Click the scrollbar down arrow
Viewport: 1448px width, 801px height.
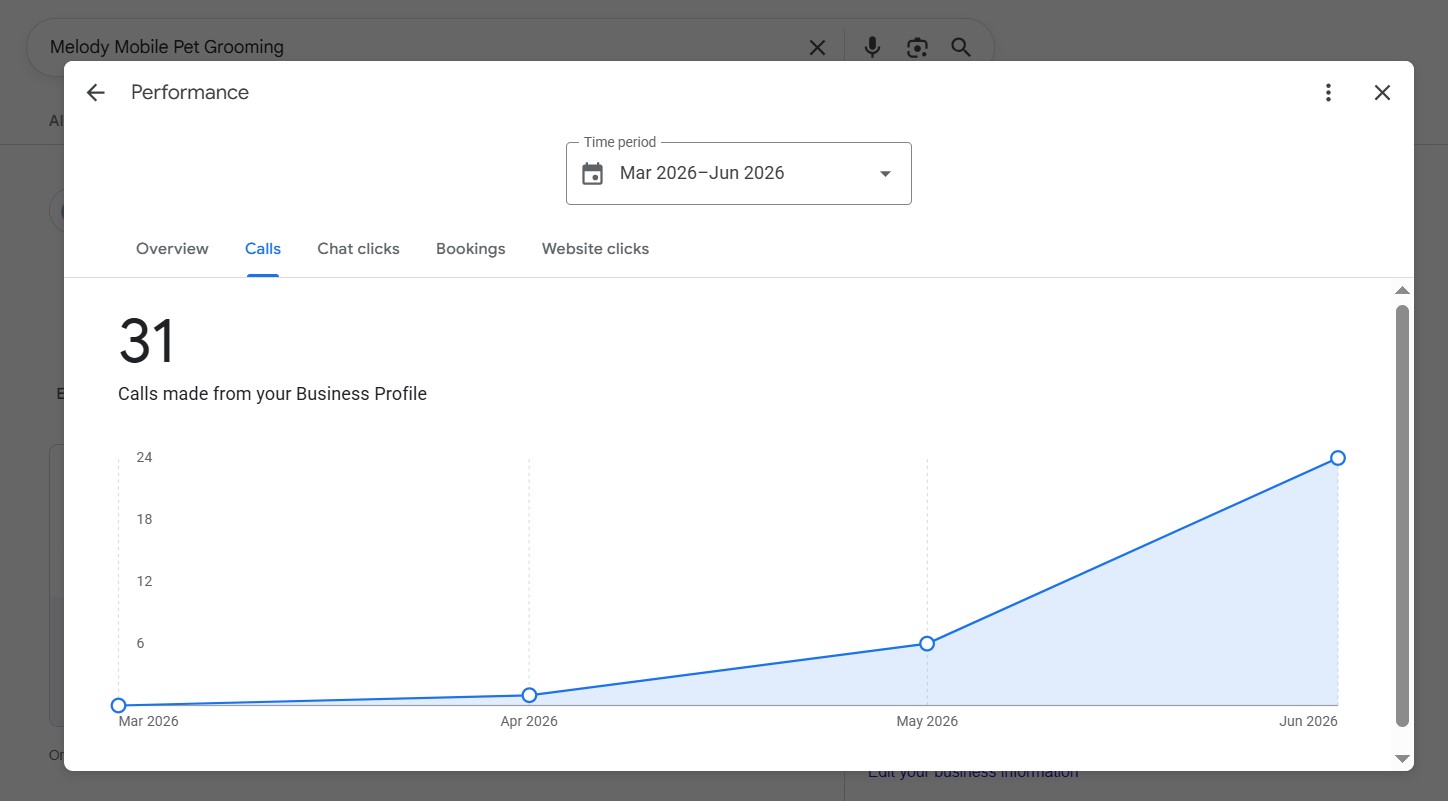[x=1402, y=759]
